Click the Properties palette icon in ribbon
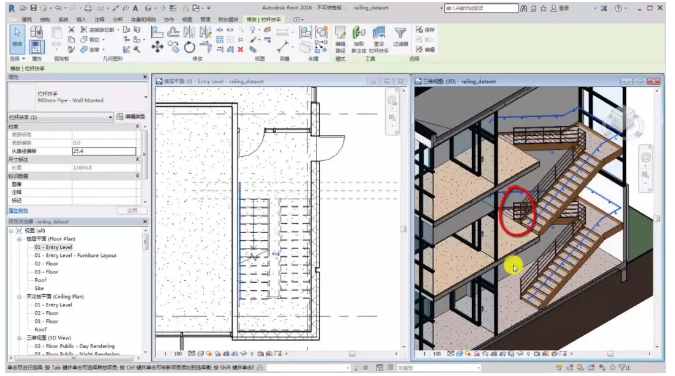This screenshot has height=376, width=675. [x=36, y=47]
